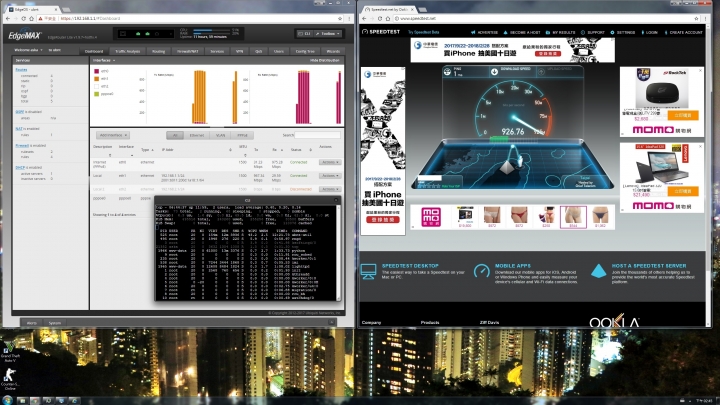The image size is (720, 405).
Task: Sort the interfaces table by Type column
Action: point(147,150)
